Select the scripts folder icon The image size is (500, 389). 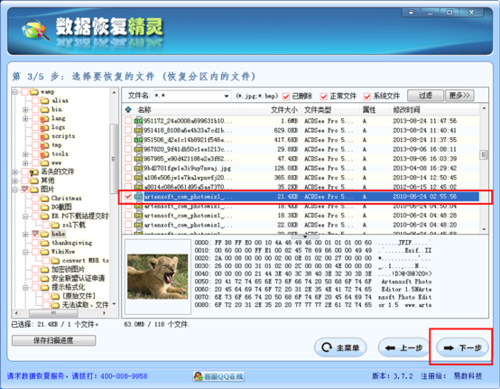45,136
